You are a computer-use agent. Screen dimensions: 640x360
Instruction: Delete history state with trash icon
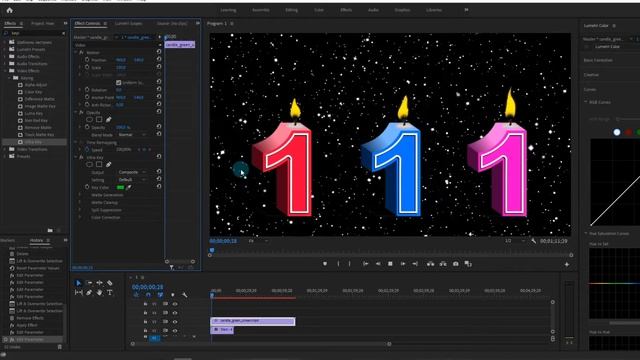click(60, 347)
